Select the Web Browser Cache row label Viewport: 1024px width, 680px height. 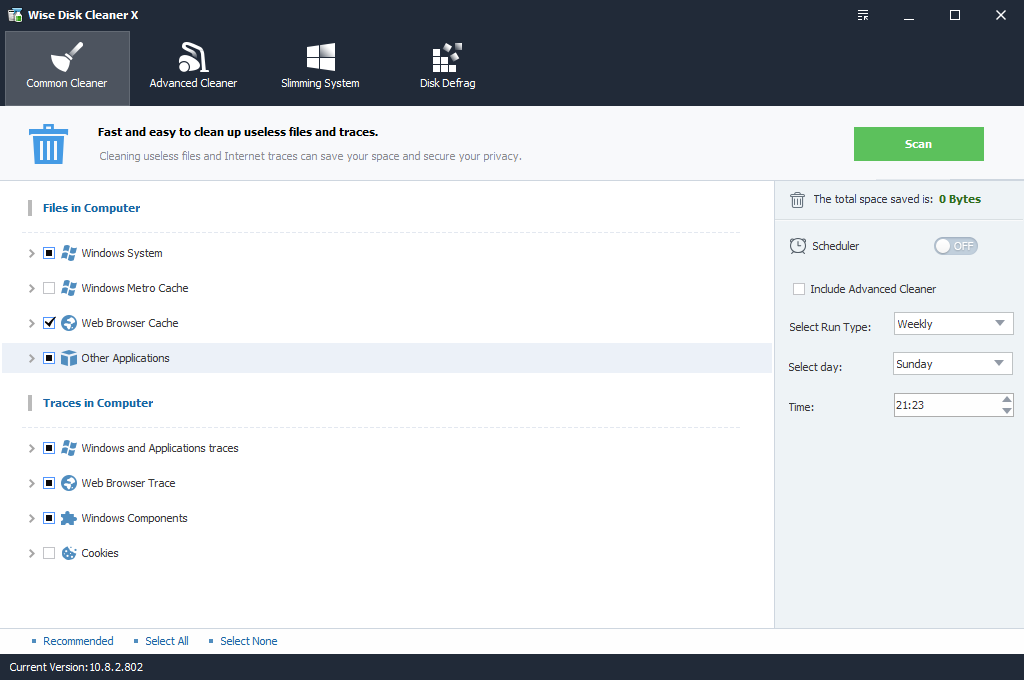click(x=129, y=323)
